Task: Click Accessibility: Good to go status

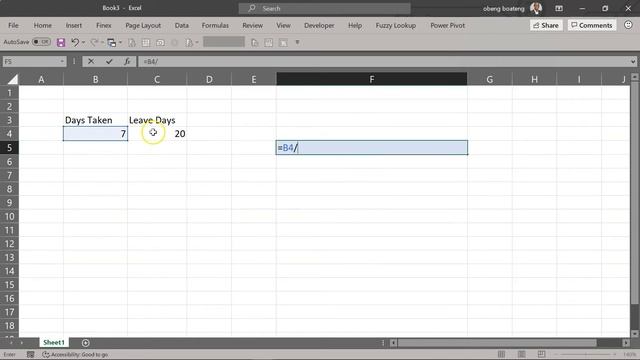Action: pyautogui.click(x=76, y=354)
